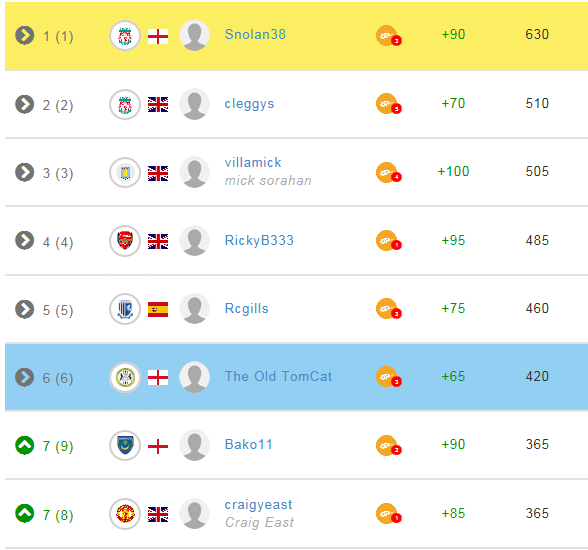Open The Old TomCat profile link
Image resolution: width=588 pixels, height=550 pixels.
(x=278, y=376)
